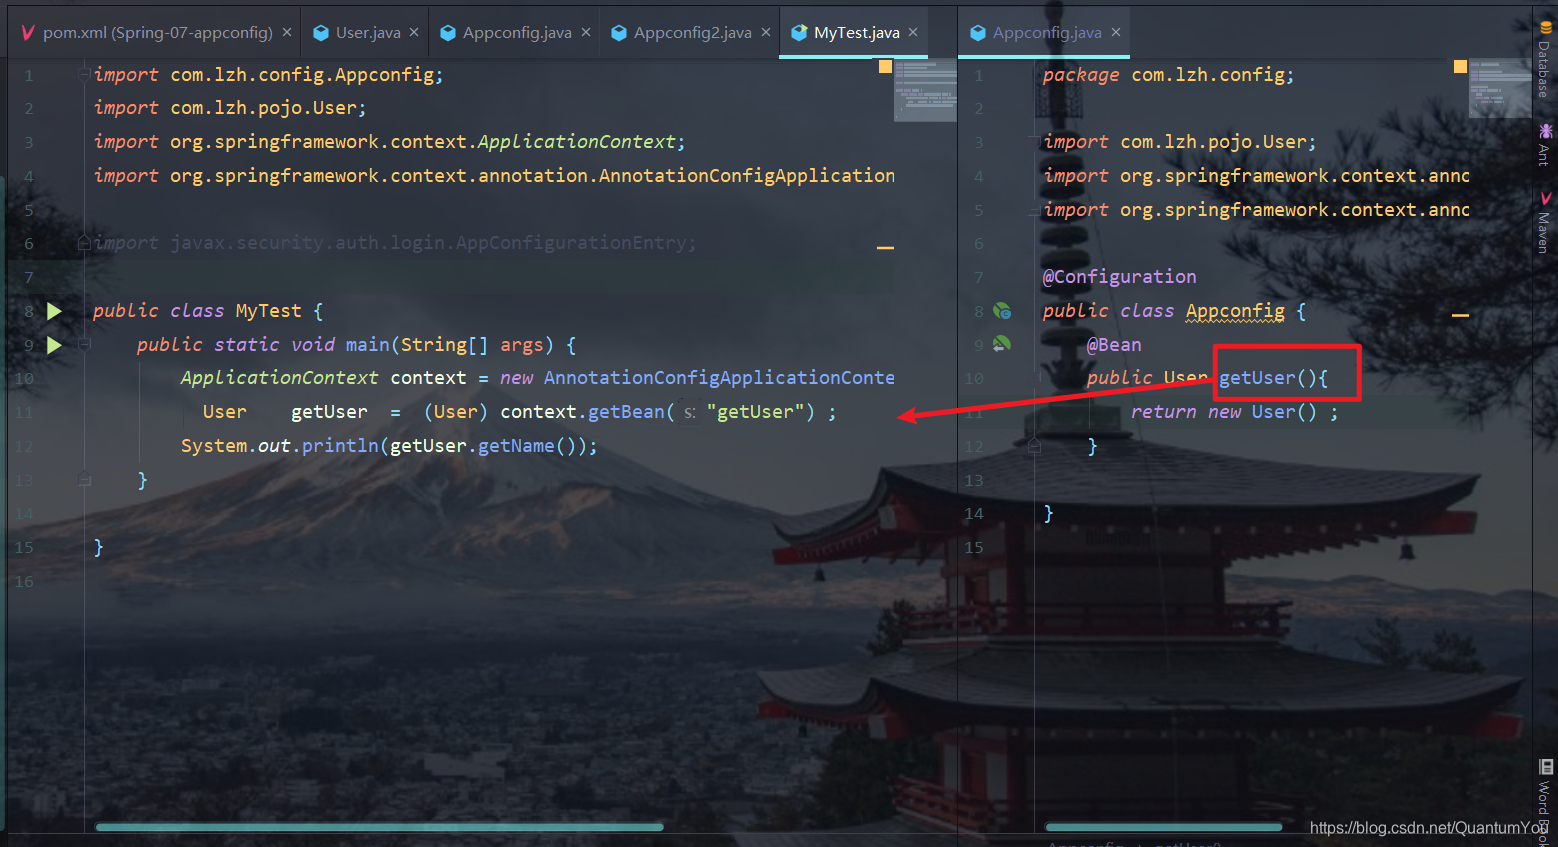1558x847 pixels.
Task: Open the Maven tool window
Action: pos(1546,222)
